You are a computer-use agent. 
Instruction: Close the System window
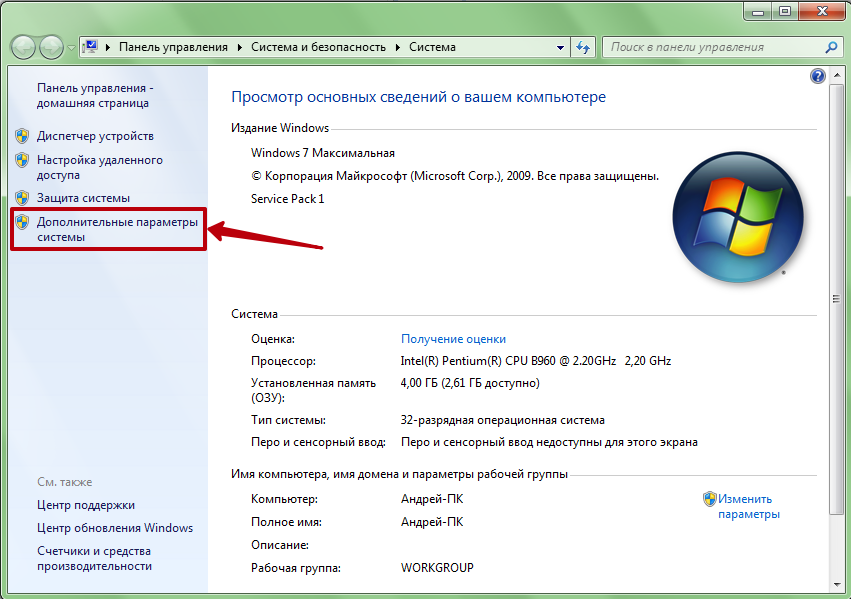click(x=822, y=11)
